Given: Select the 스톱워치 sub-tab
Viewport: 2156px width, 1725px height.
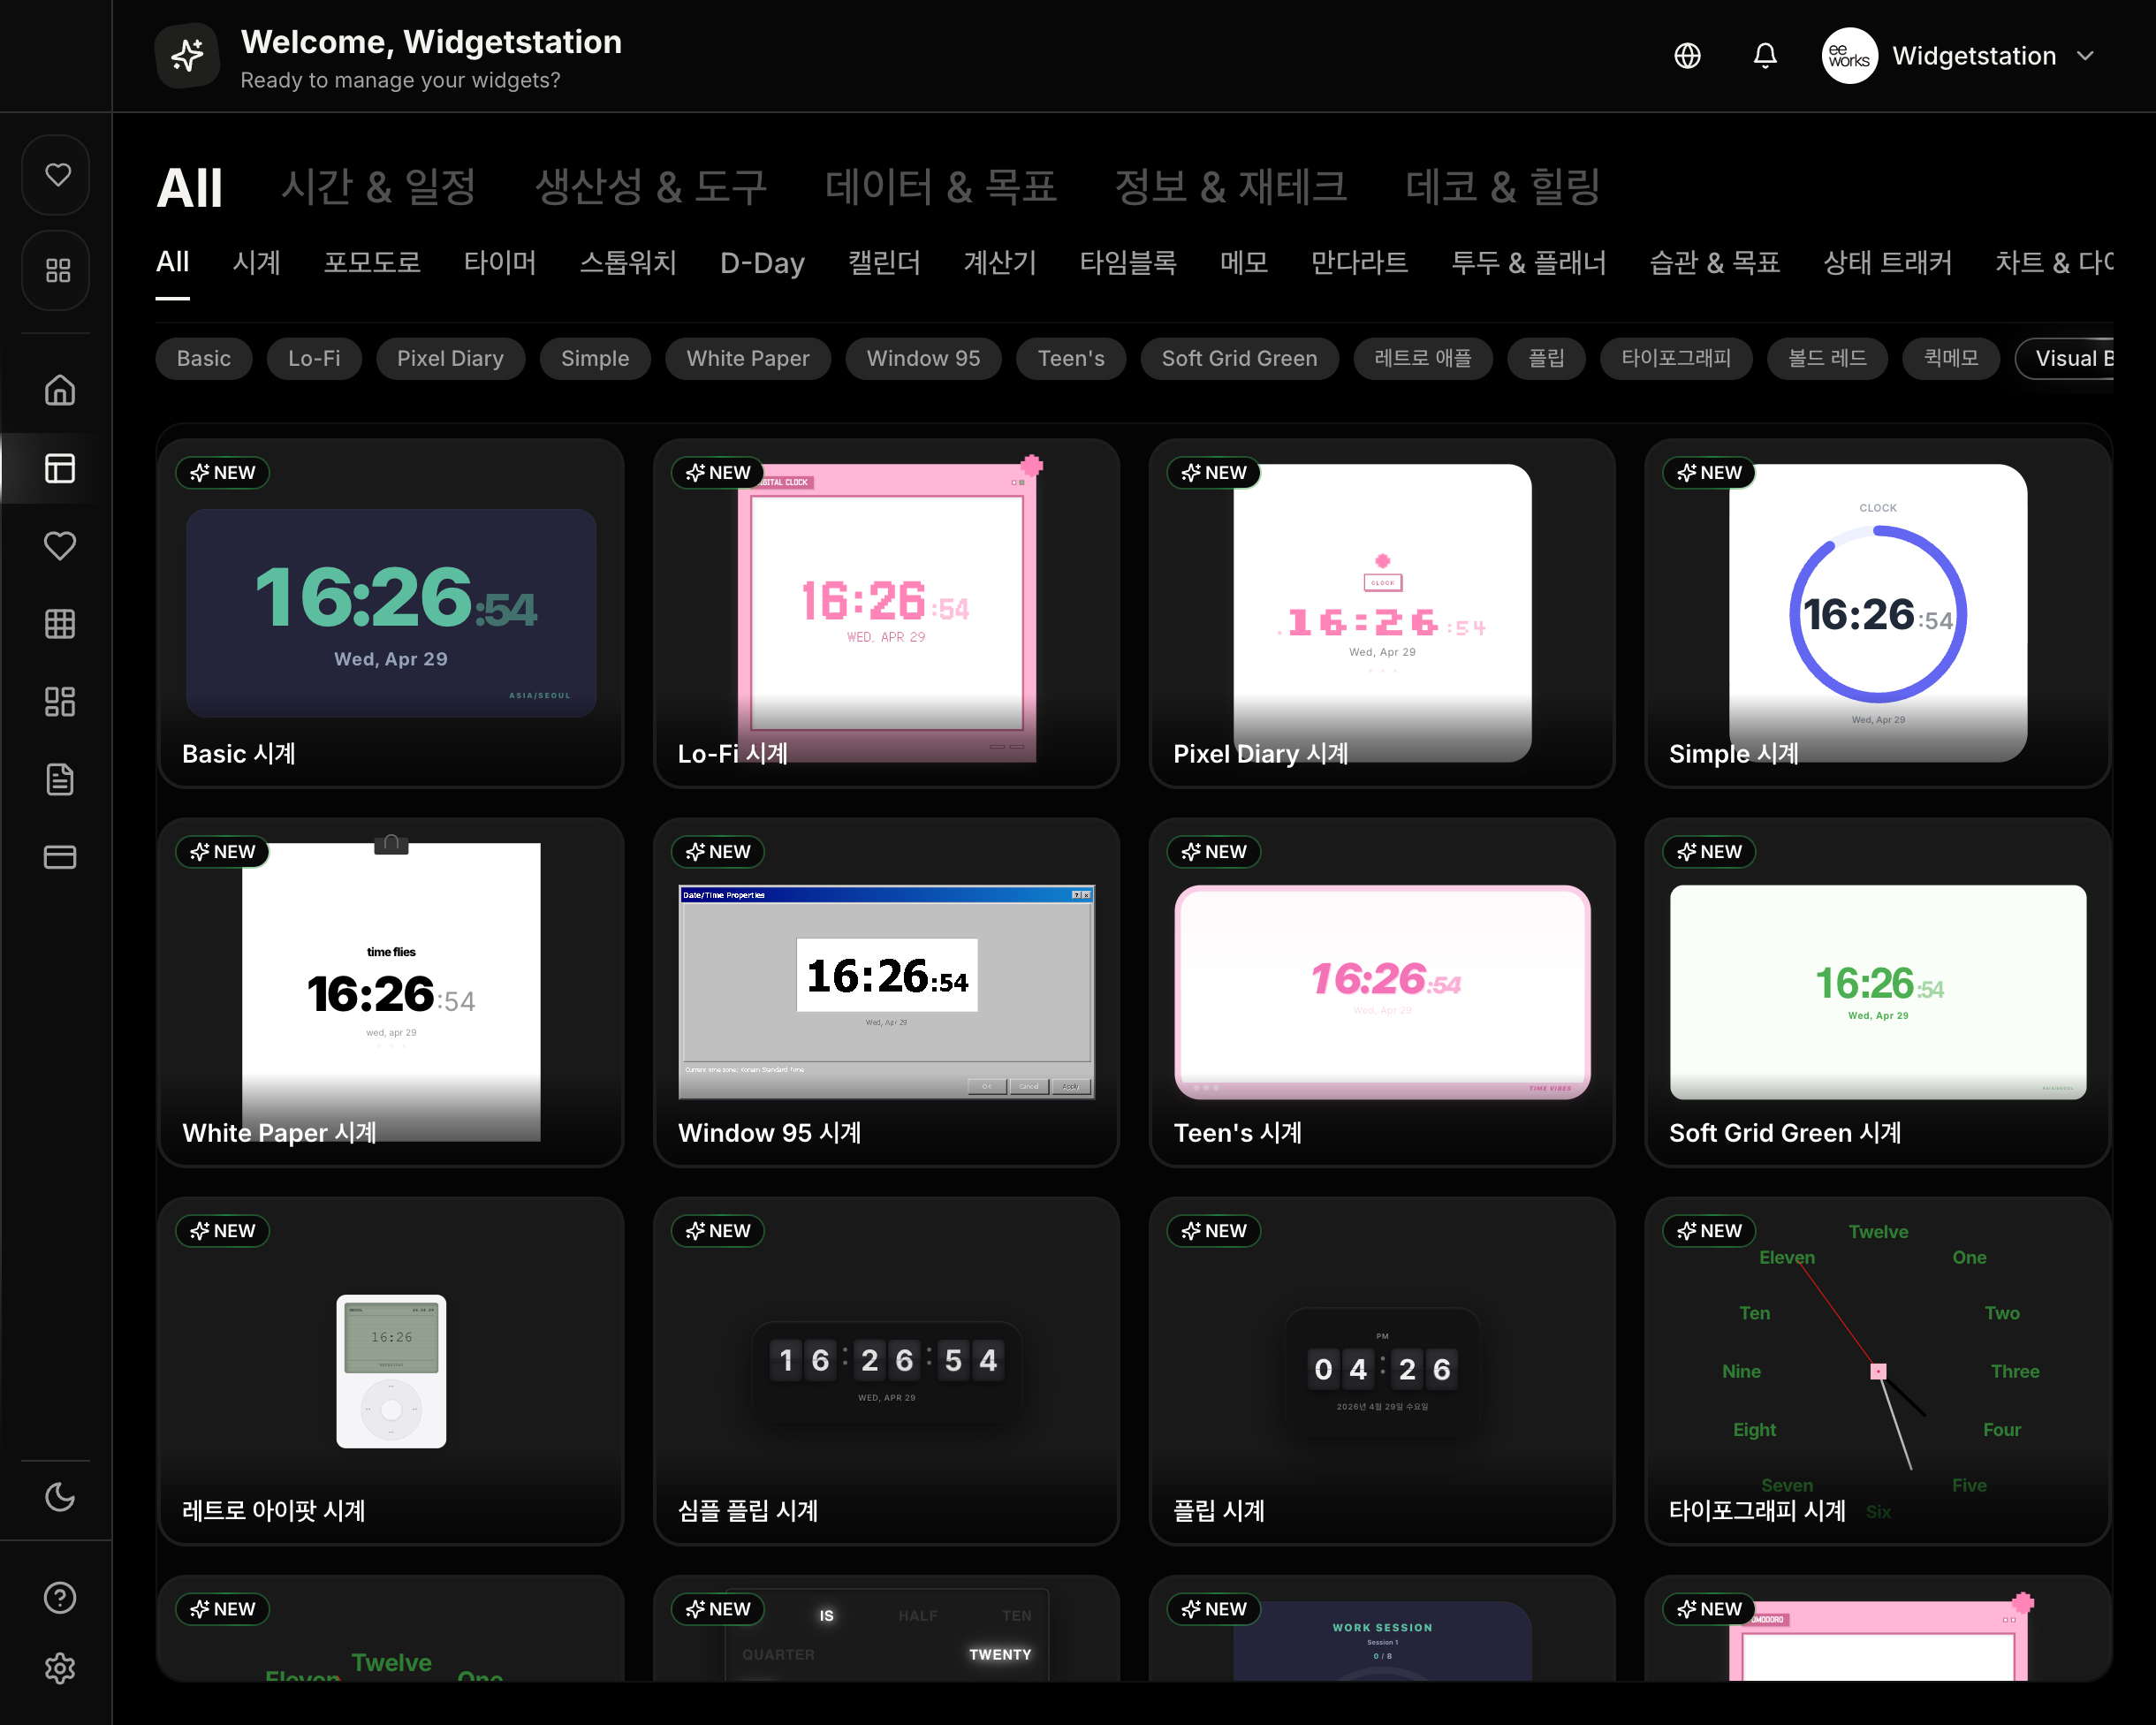Looking at the screenshot, I should (628, 262).
